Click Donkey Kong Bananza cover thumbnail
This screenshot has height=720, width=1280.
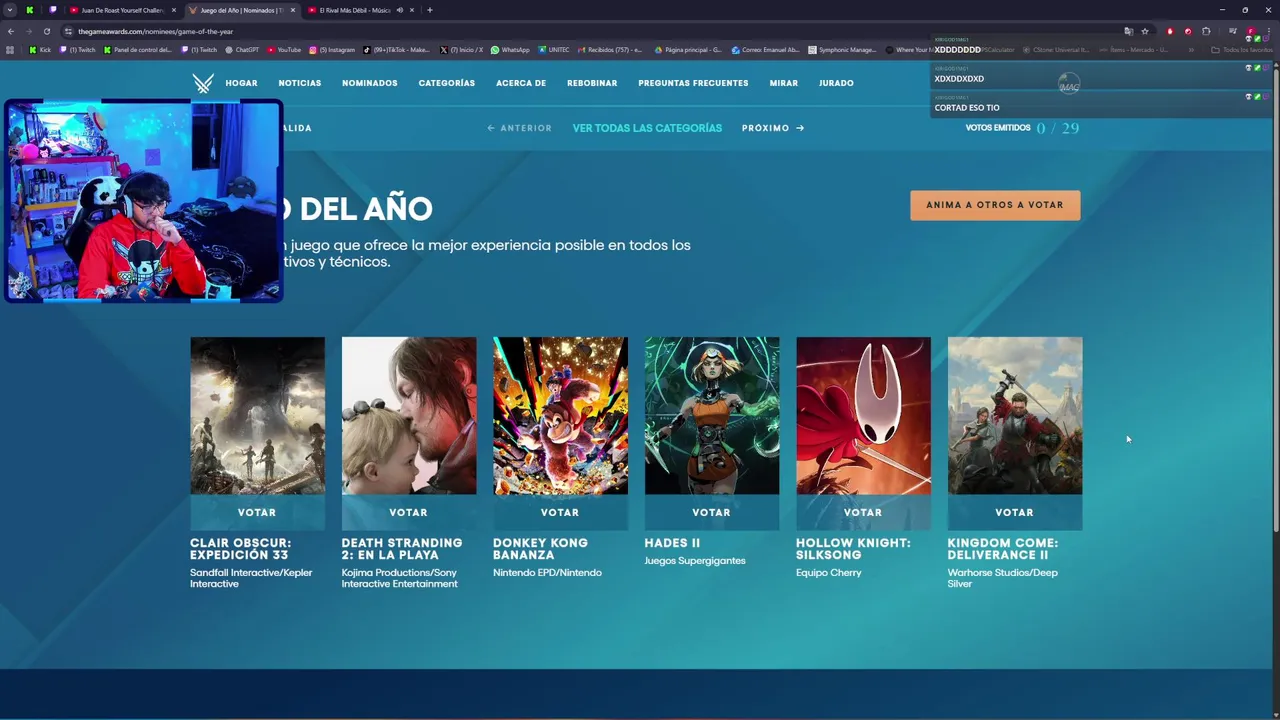click(x=560, y=415)
